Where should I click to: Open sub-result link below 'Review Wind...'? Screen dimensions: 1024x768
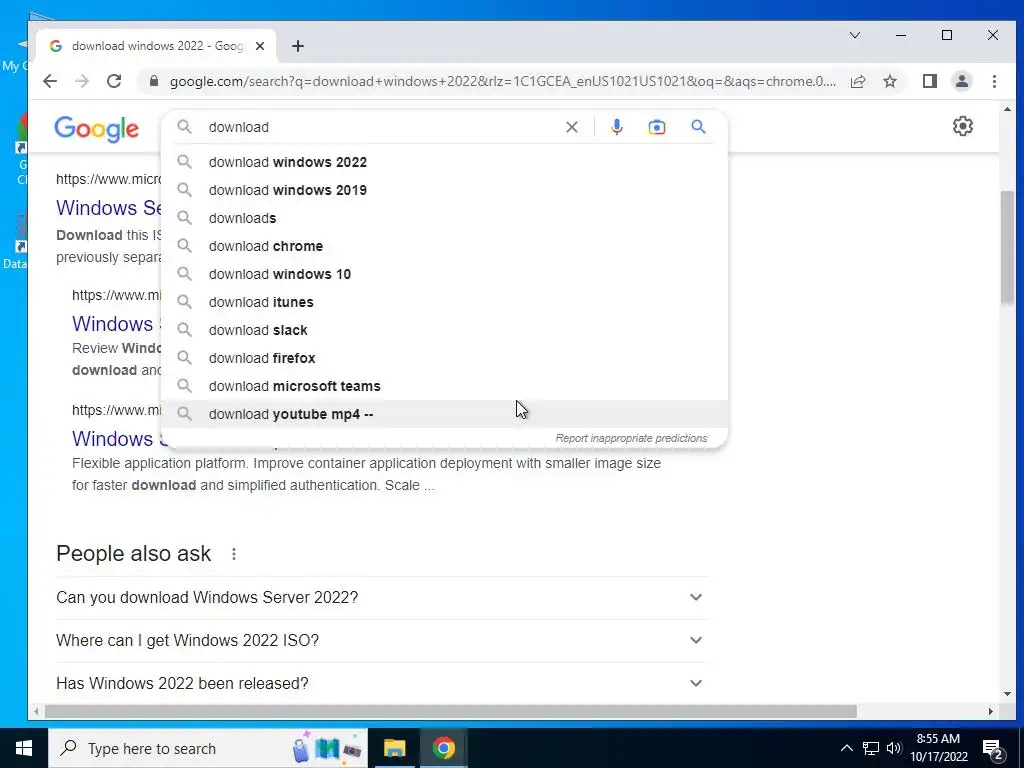(x=116, y=324)
